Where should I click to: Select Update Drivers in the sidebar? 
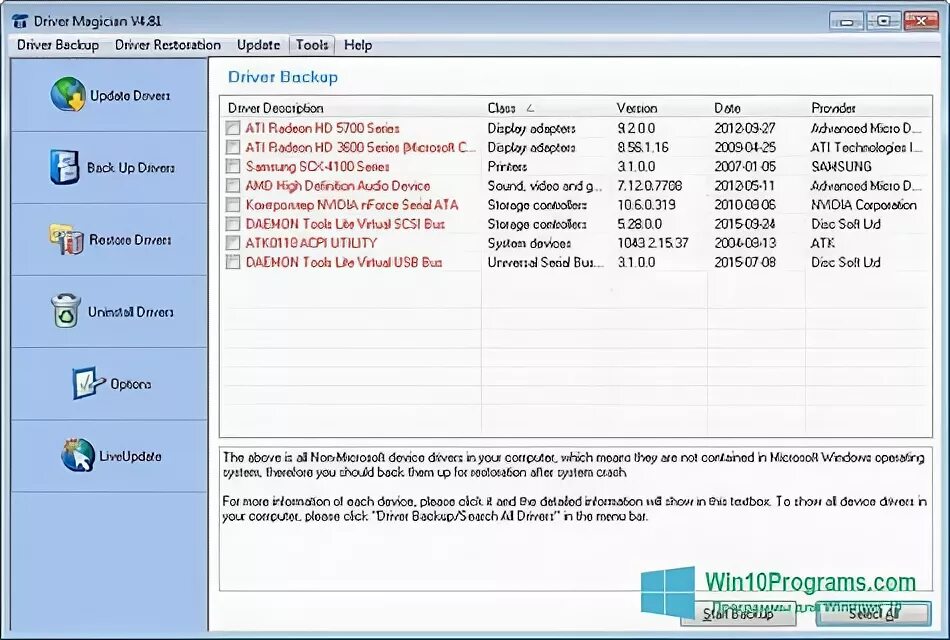click(103, 94)
